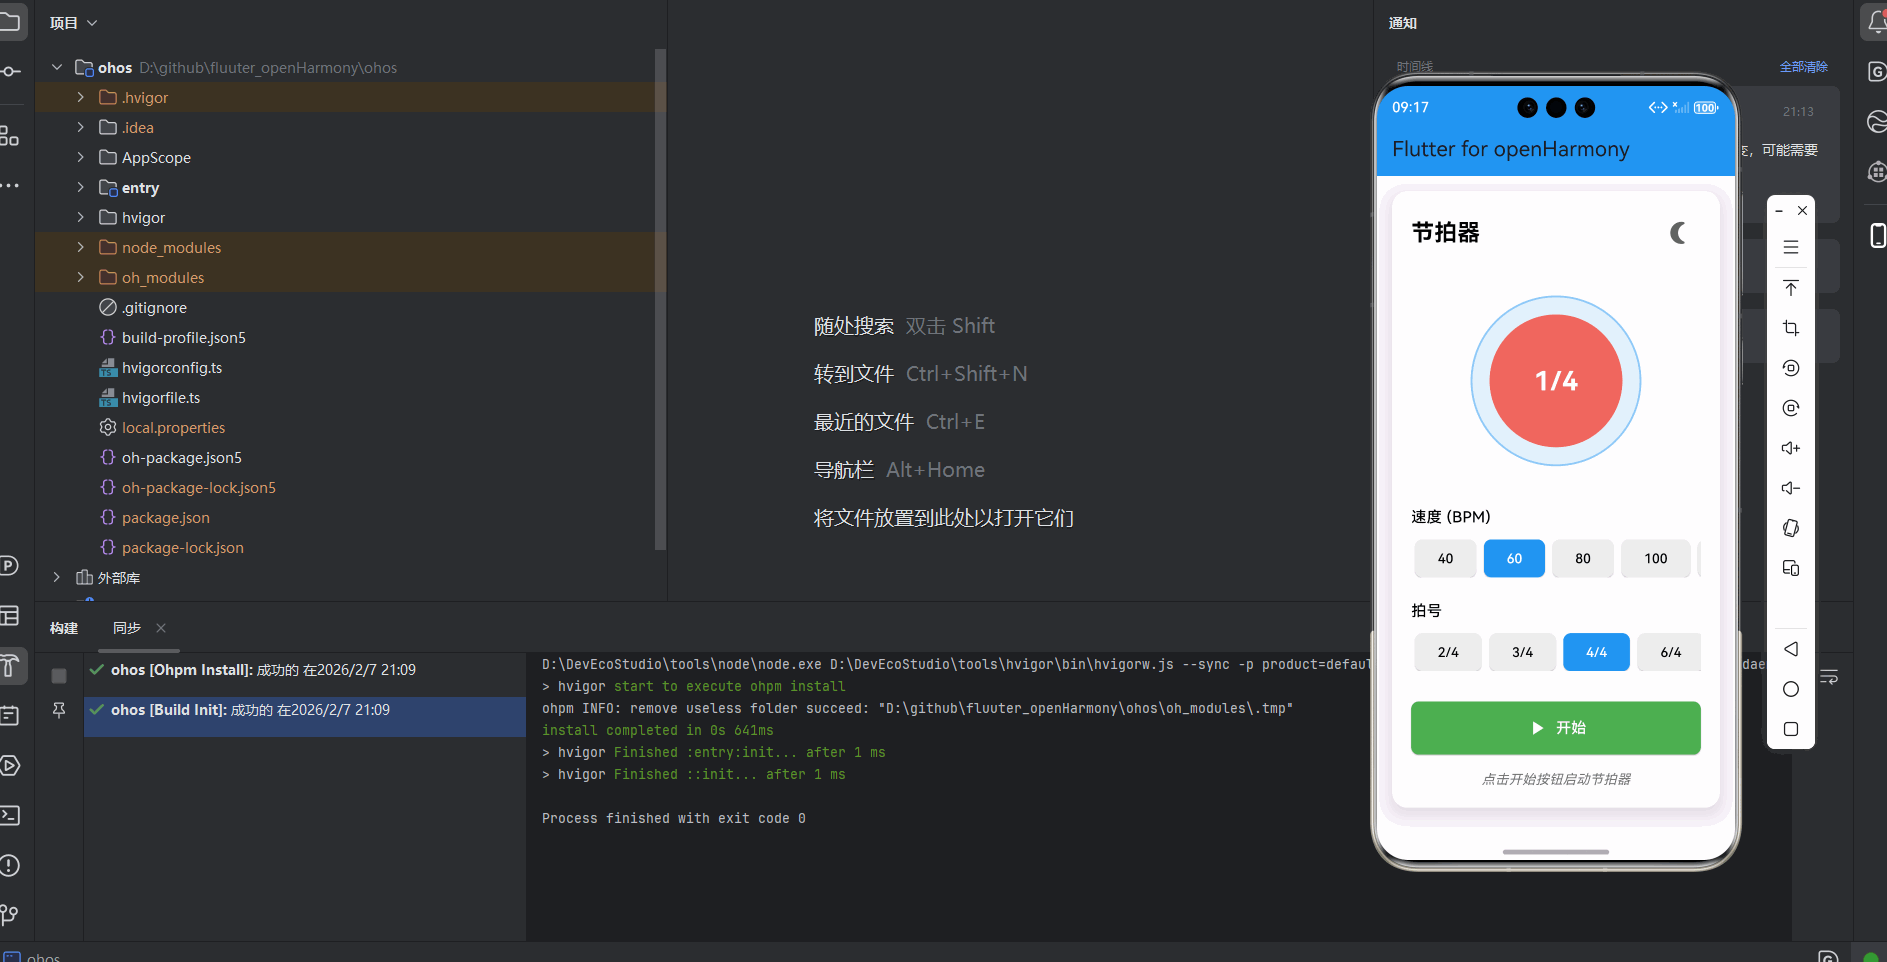This screenshot has width=1887, height=962.
Task: Collapse the ohos root project node
Action: [x=57, y=67]
